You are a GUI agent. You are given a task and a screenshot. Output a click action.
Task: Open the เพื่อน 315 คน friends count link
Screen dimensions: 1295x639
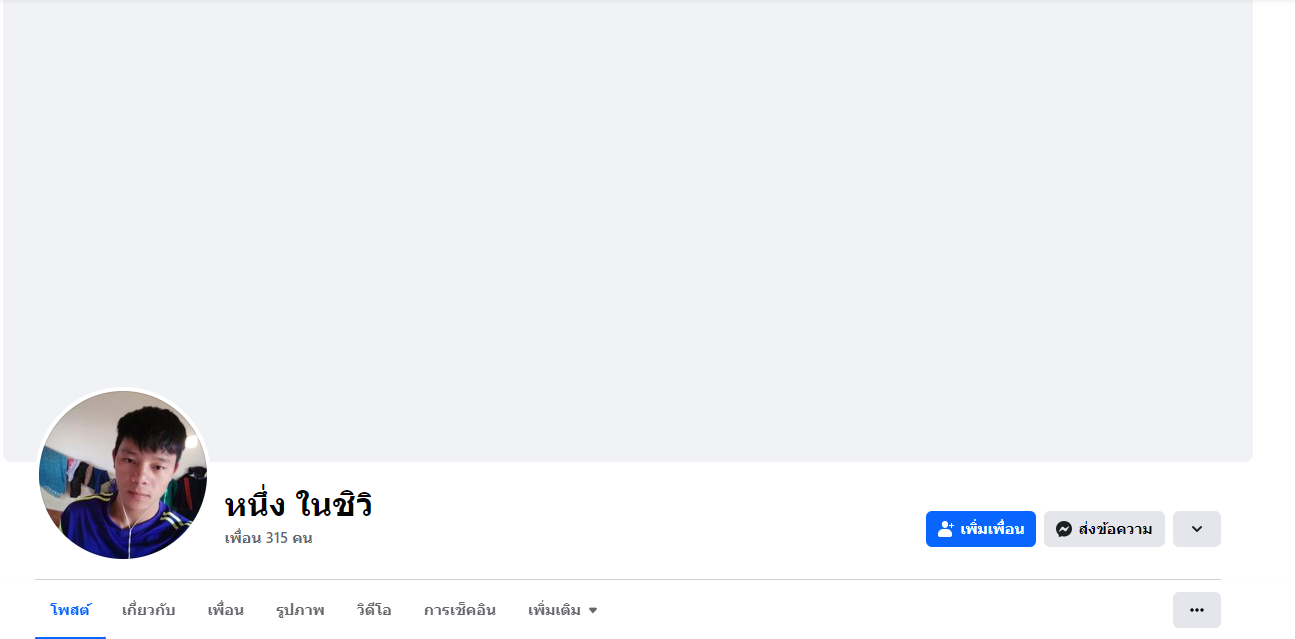click(269, 538)
